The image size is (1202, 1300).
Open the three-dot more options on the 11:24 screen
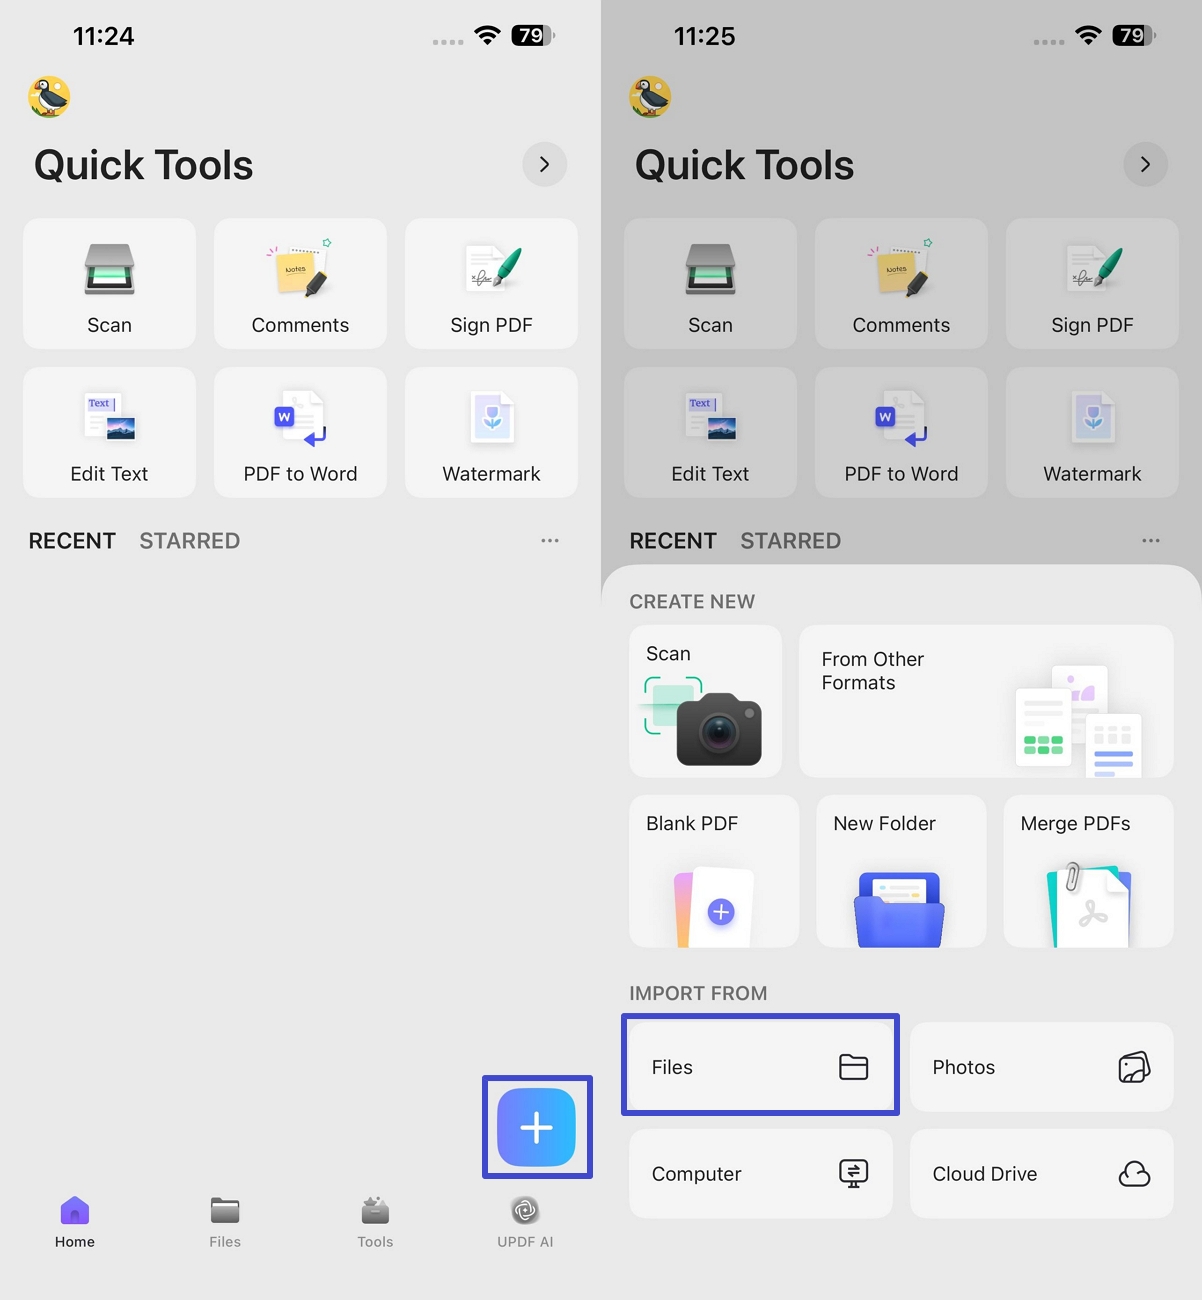coord(550,540)
